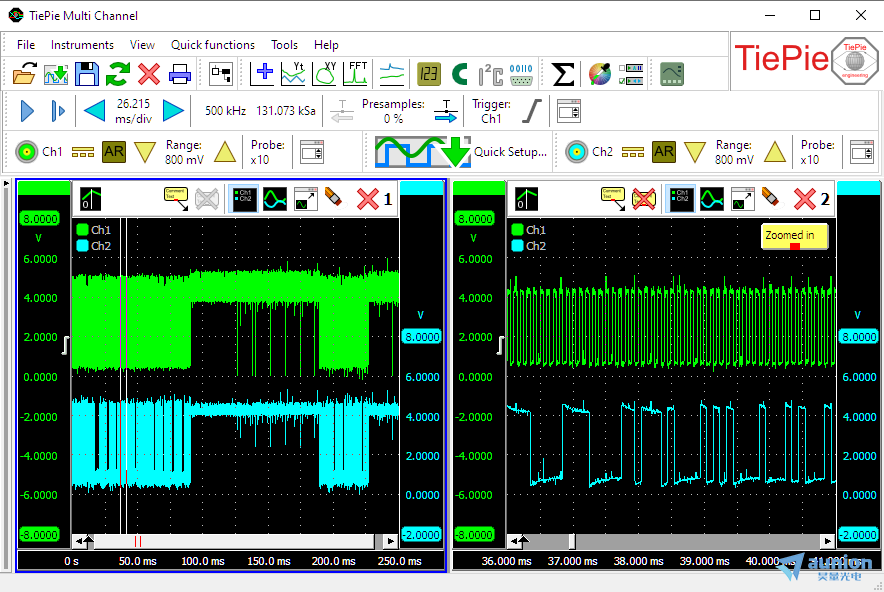Toggle Ch2 auto-ranging AR button
This screenshot has width=884, height=592.
[664, 152]
